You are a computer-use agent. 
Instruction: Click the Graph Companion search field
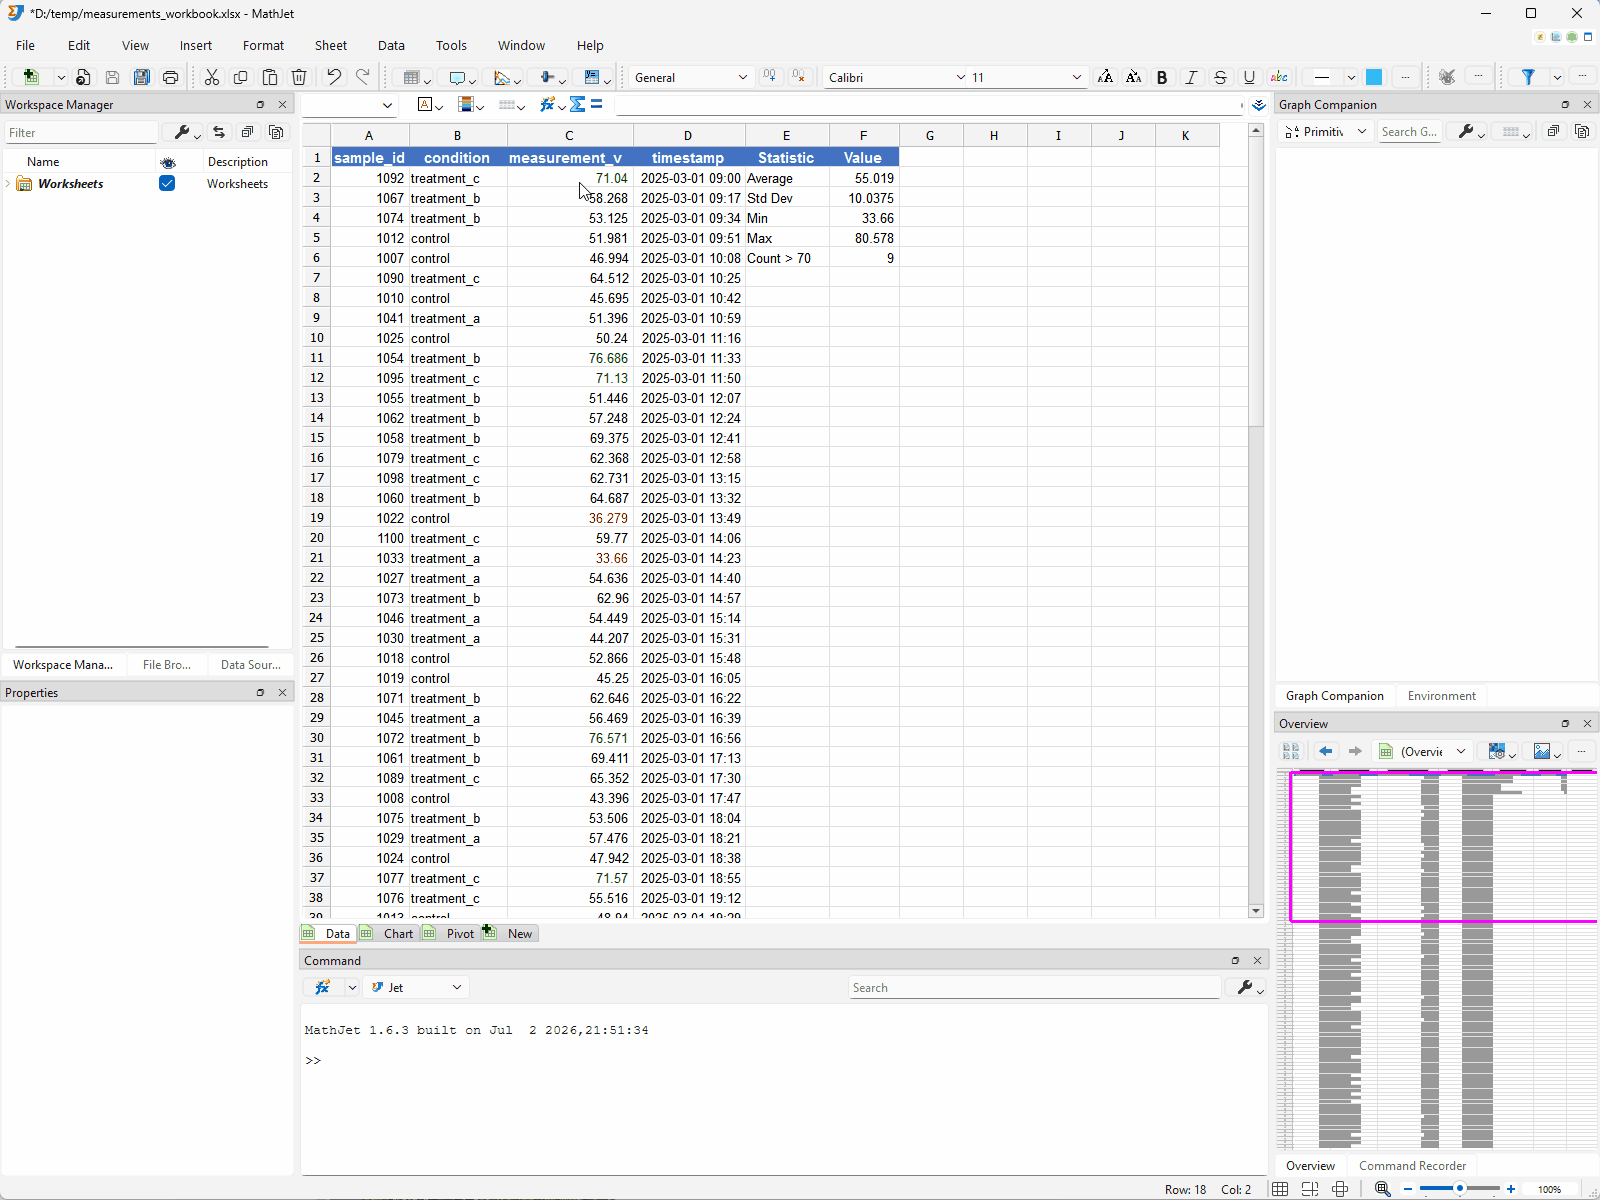click(1409, 132)
